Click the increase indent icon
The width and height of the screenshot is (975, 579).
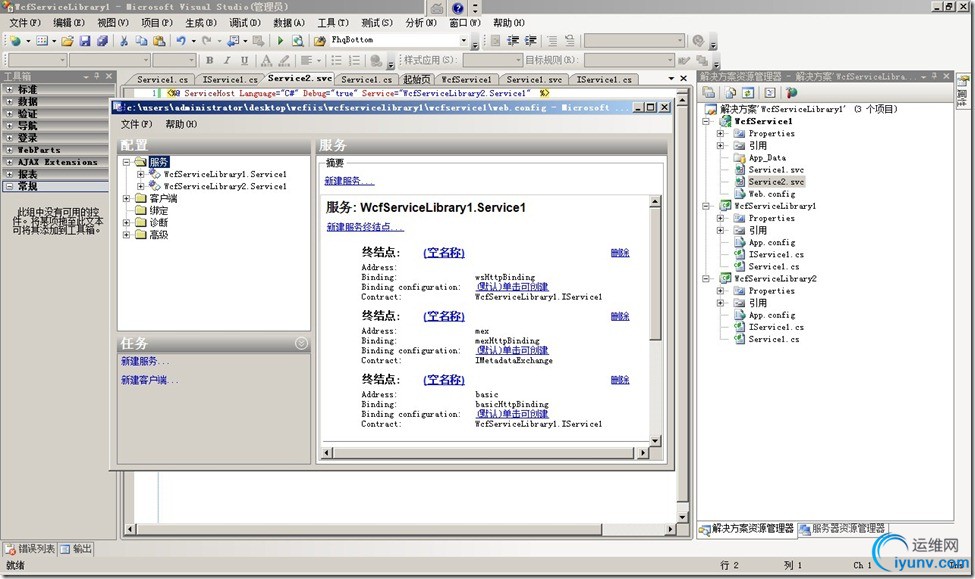click(530, 41)
